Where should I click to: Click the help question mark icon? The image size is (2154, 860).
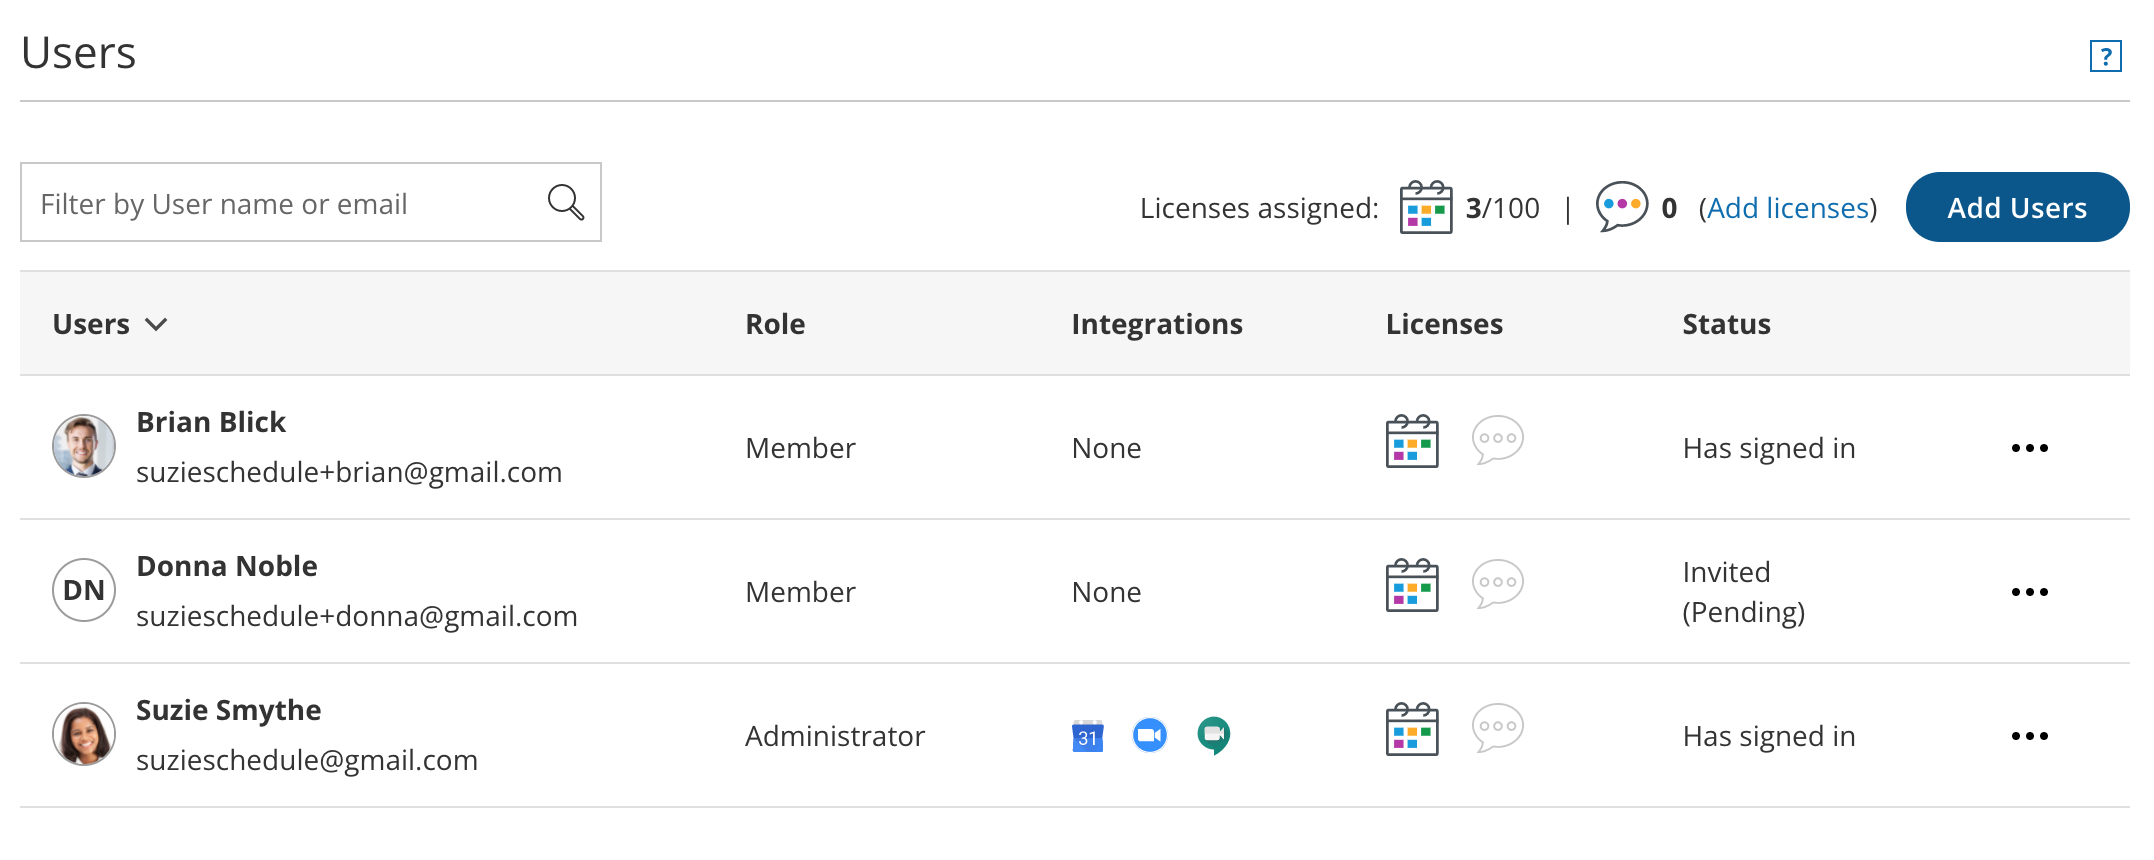pos(2105,56)
